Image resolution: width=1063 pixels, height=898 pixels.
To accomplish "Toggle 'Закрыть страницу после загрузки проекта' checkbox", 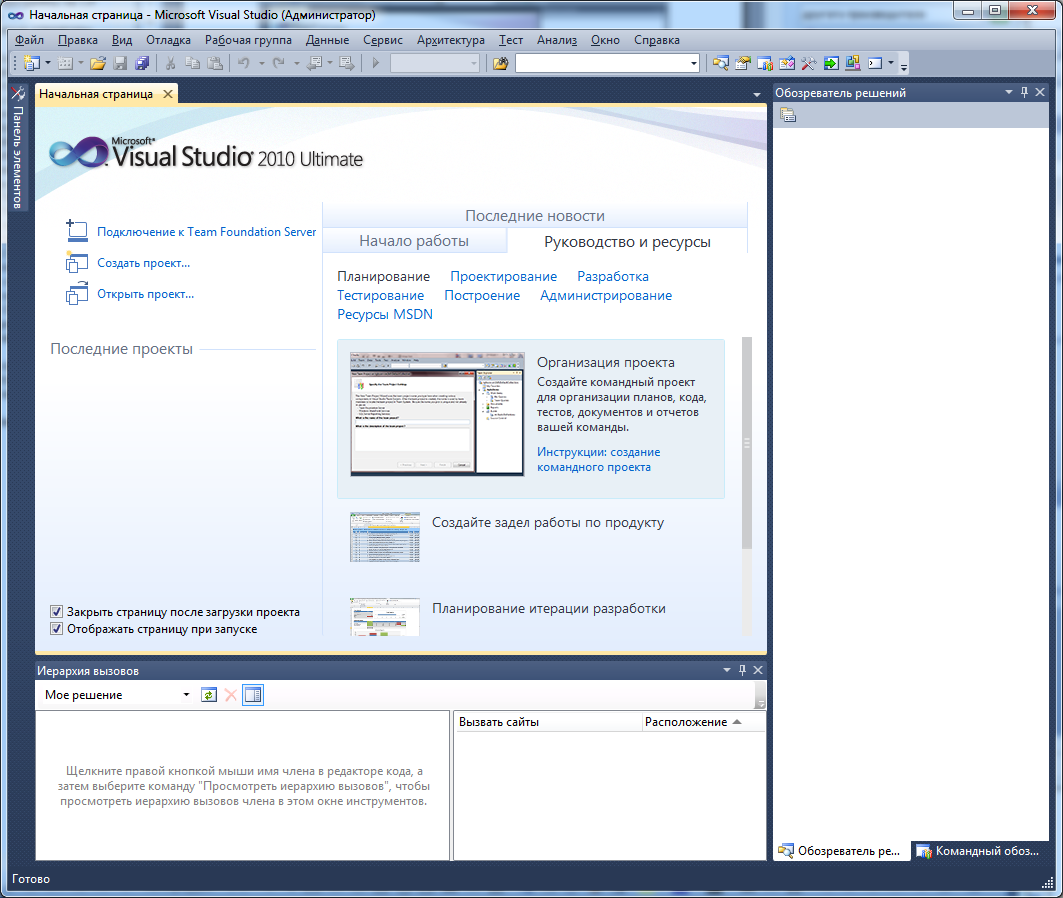I will tap(56, 611).
